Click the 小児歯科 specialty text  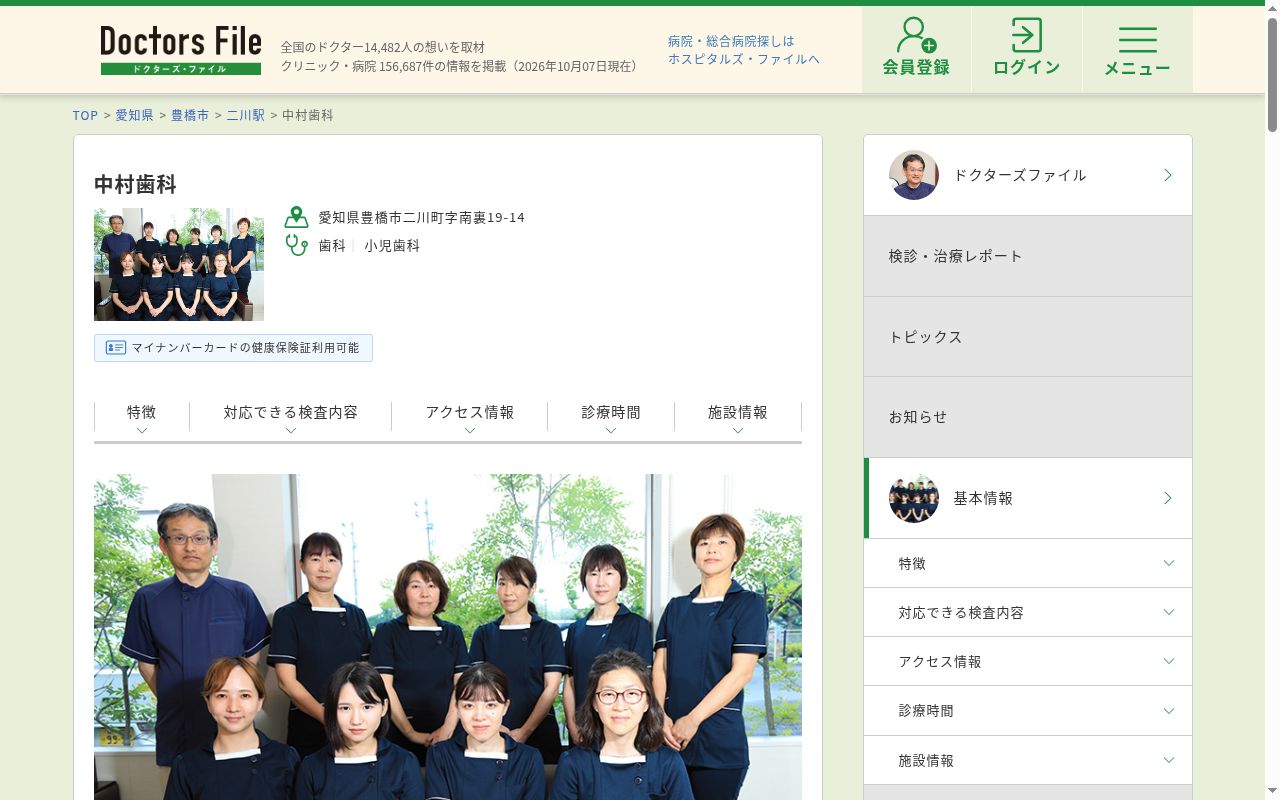pos(392,245)
